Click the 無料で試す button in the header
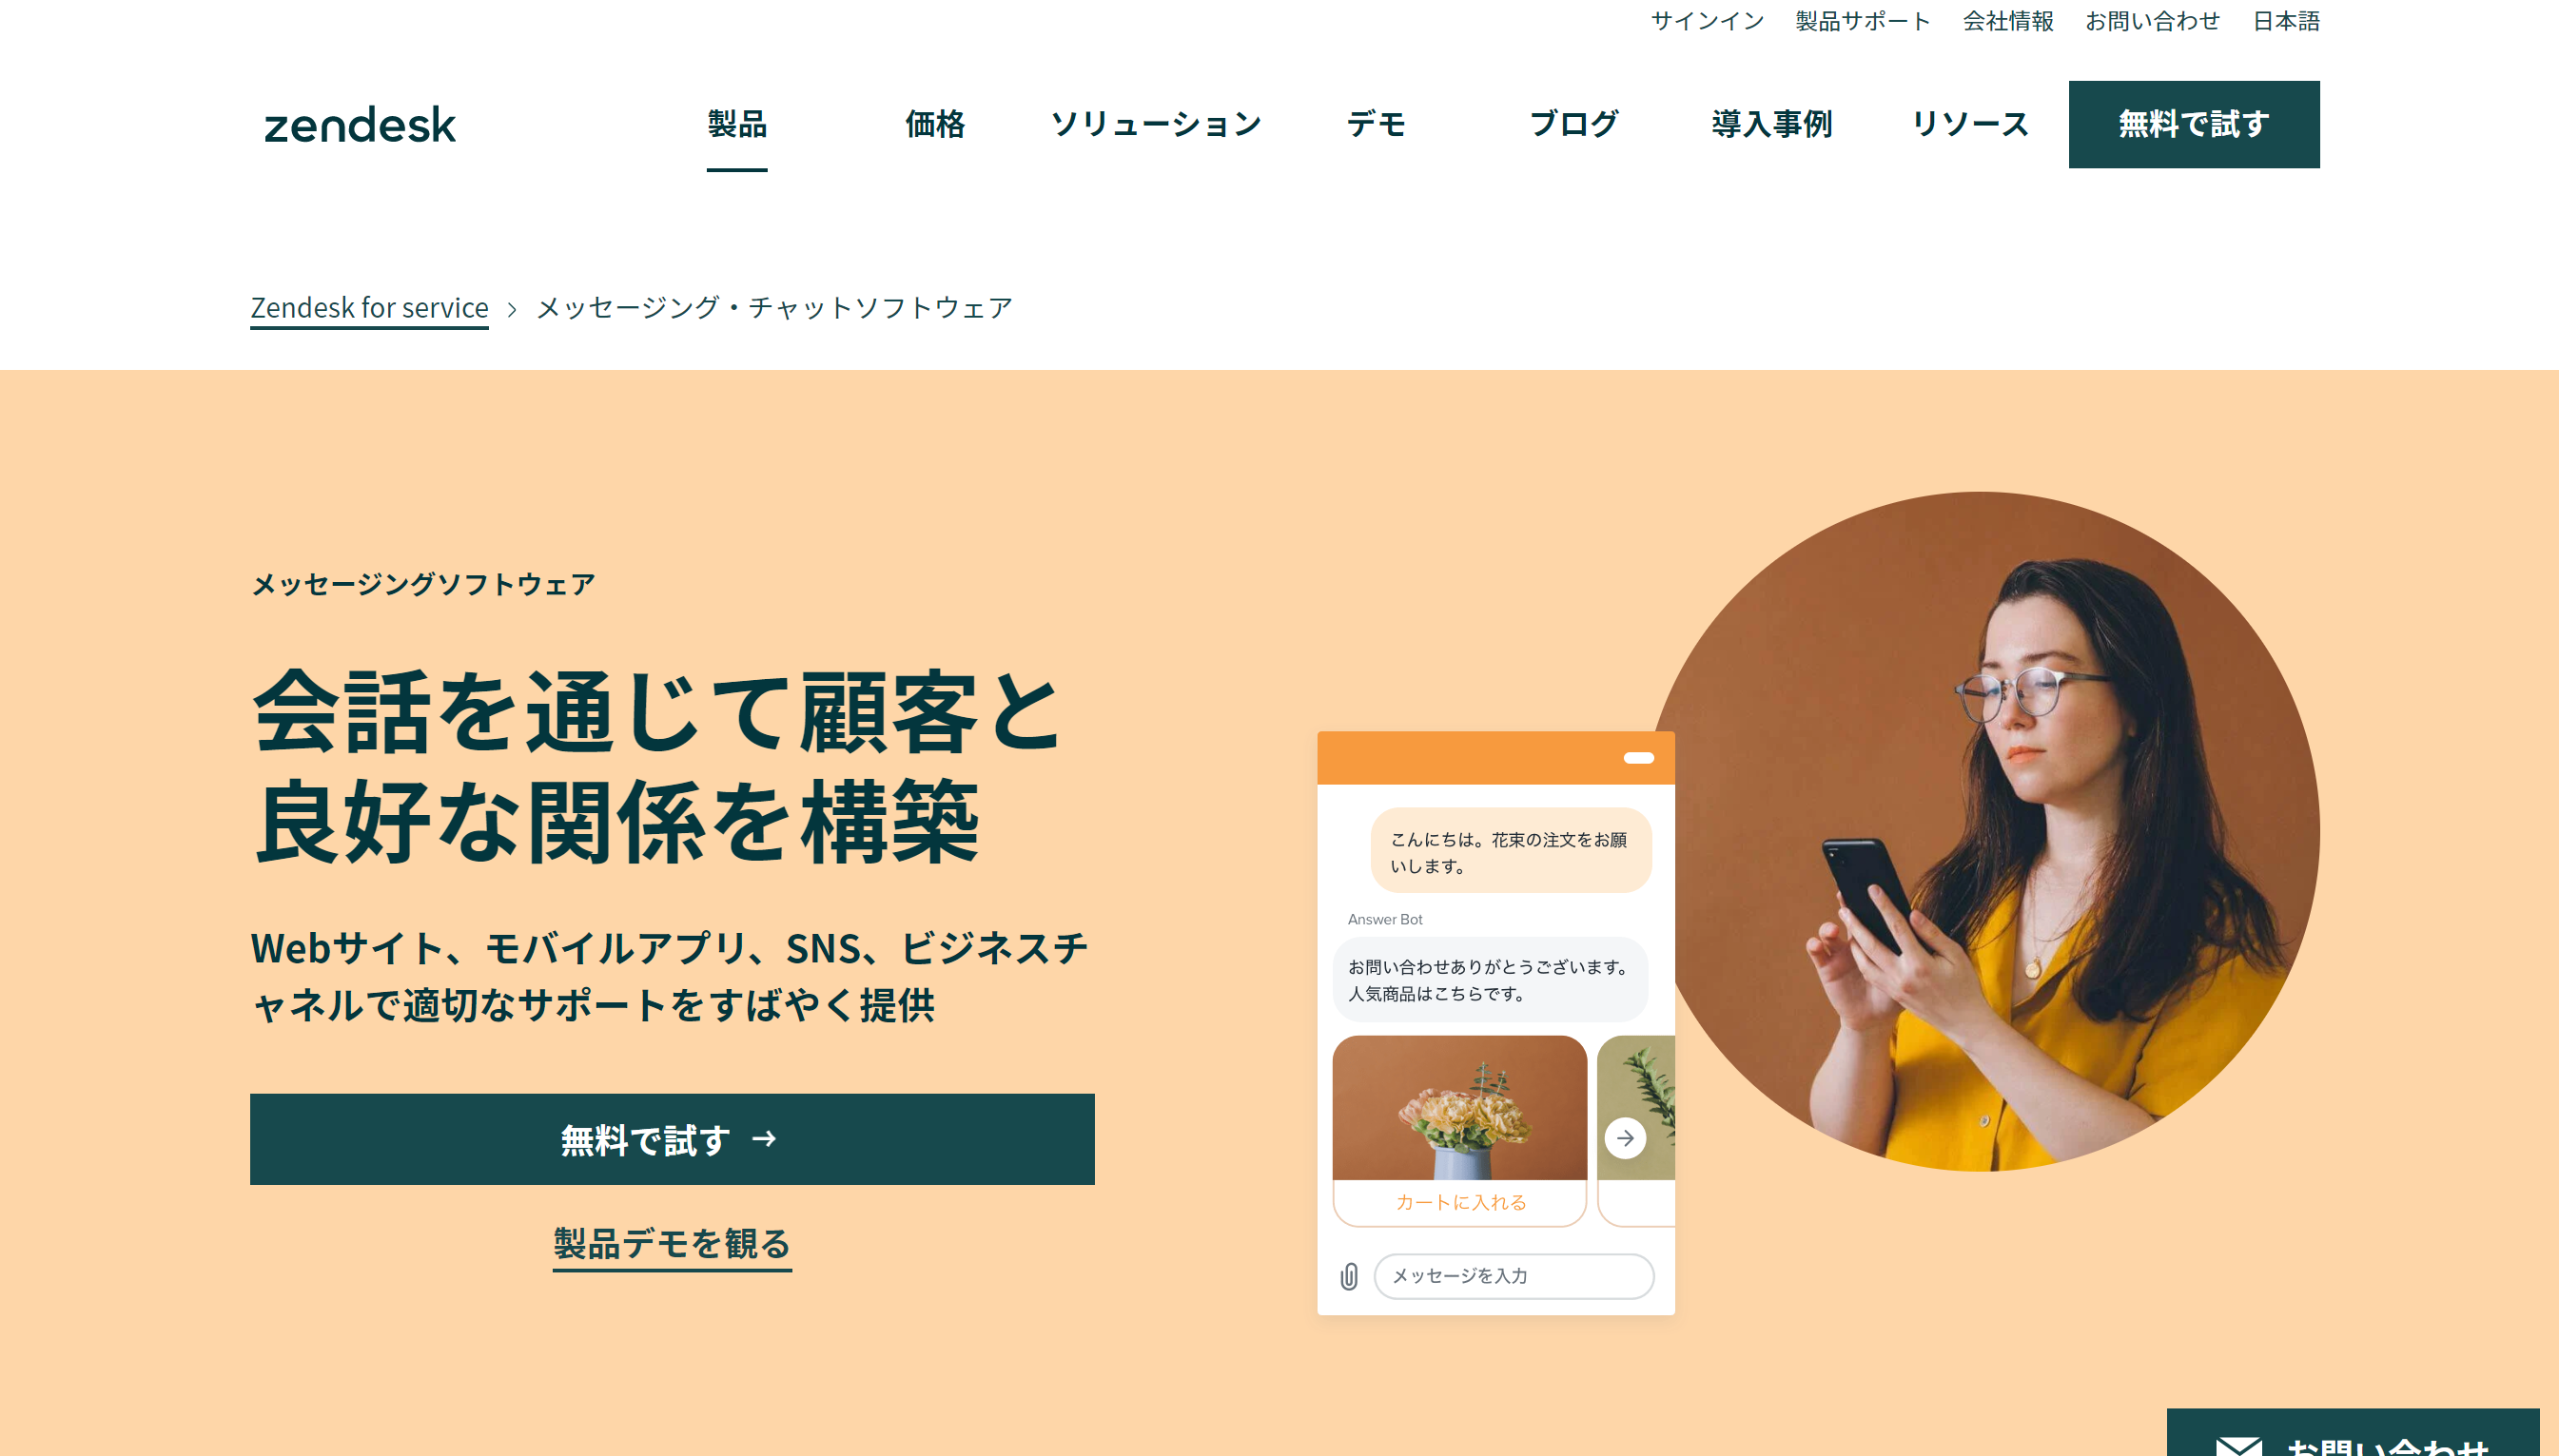This screenshot has width=2559, height=1456. coord(2194,124)
